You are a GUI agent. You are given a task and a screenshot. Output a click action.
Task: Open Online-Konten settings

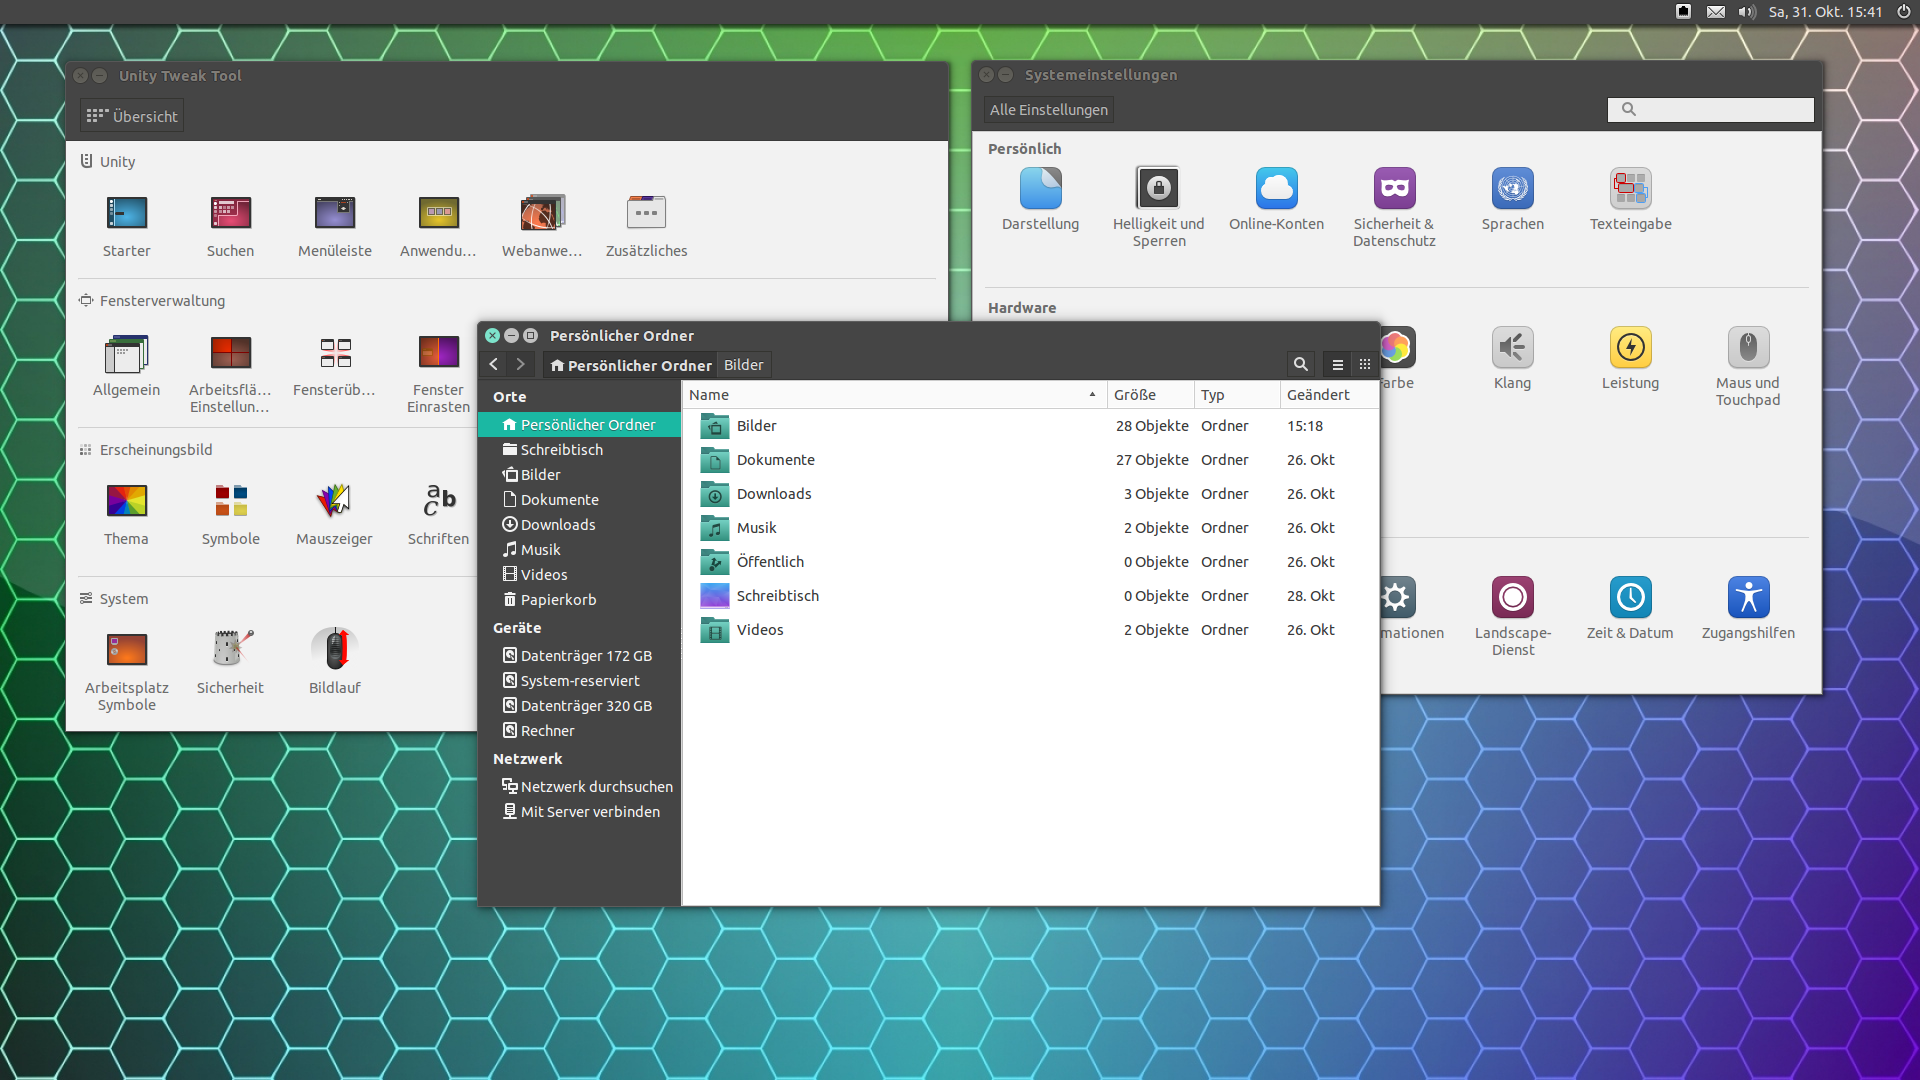[x=1276, y=189]
